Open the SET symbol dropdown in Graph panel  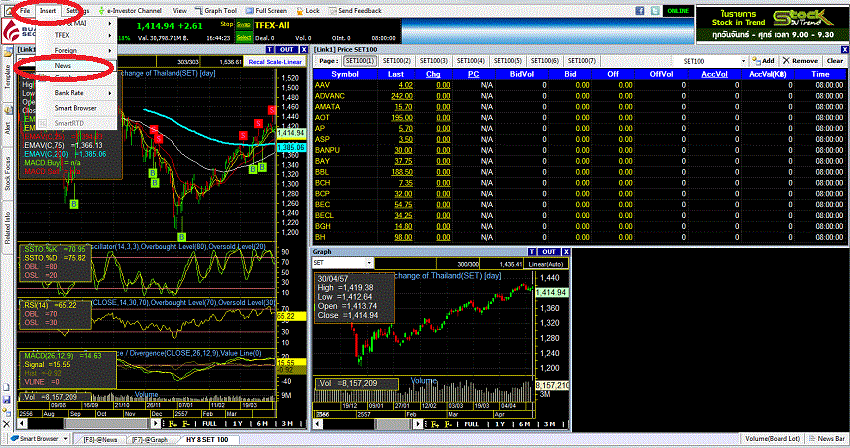click(x=369, y=263)
